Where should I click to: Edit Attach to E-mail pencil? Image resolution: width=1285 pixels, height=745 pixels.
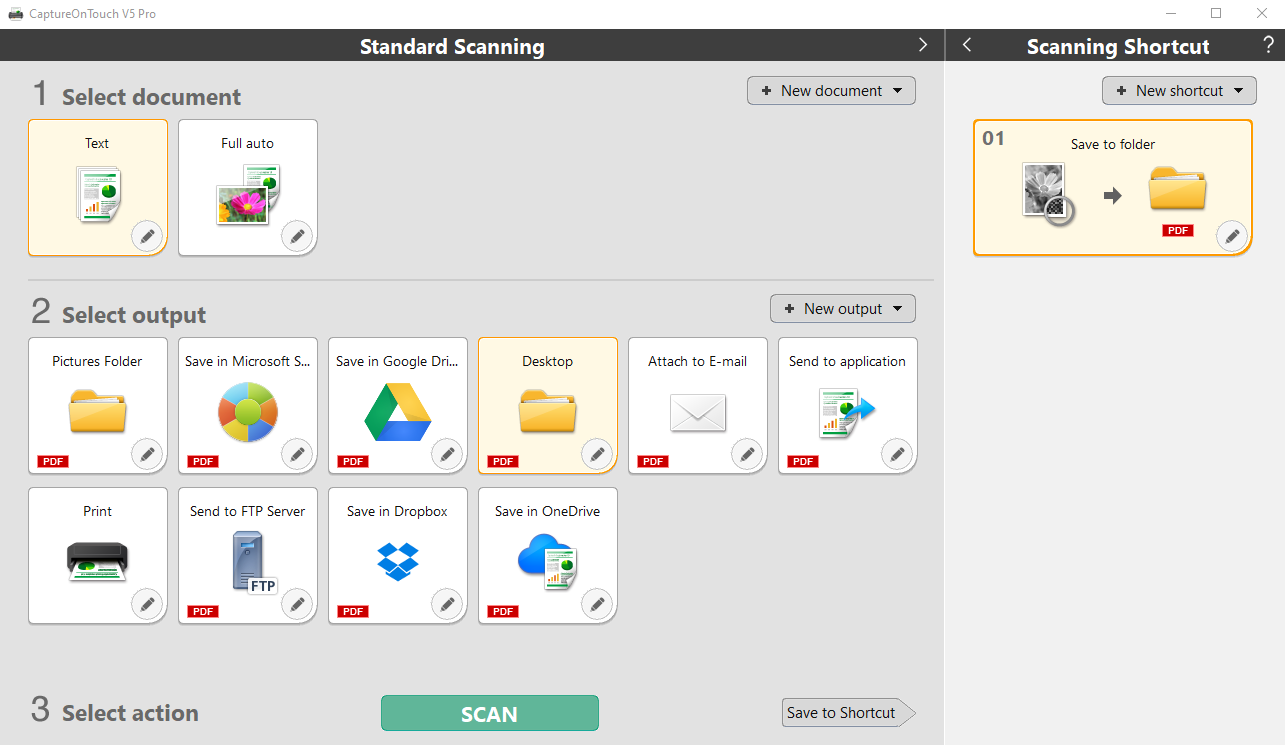click(x=747, y=455)
